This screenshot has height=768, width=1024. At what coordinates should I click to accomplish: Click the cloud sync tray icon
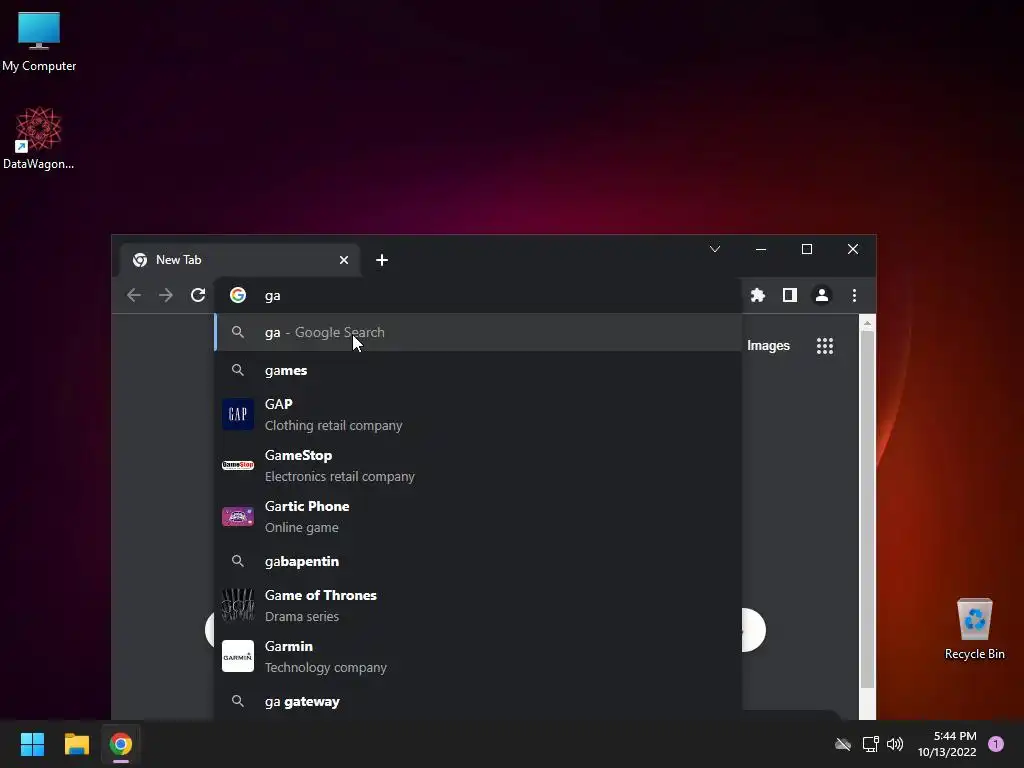[x=843, y=744]
